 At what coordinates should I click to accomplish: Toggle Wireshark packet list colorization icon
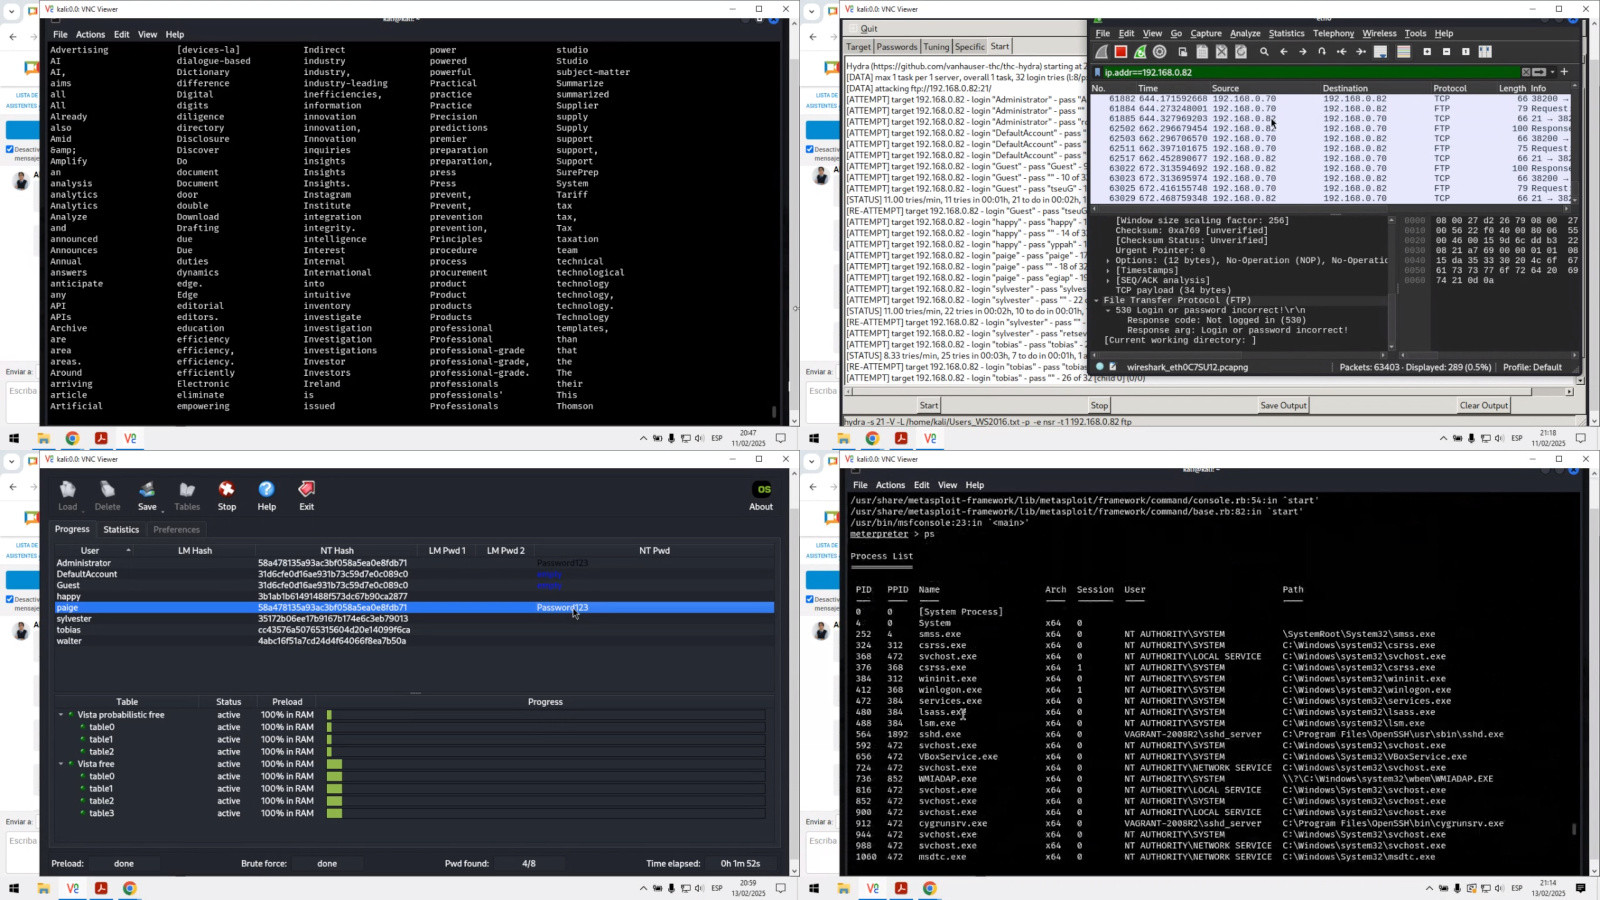pos(1403,52)
